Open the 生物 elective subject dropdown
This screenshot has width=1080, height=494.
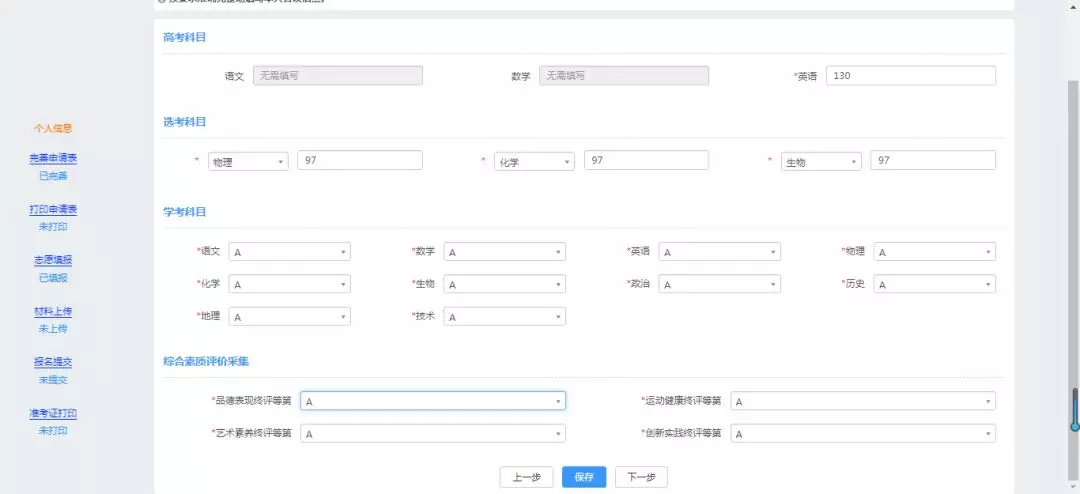tap(820, 162)
